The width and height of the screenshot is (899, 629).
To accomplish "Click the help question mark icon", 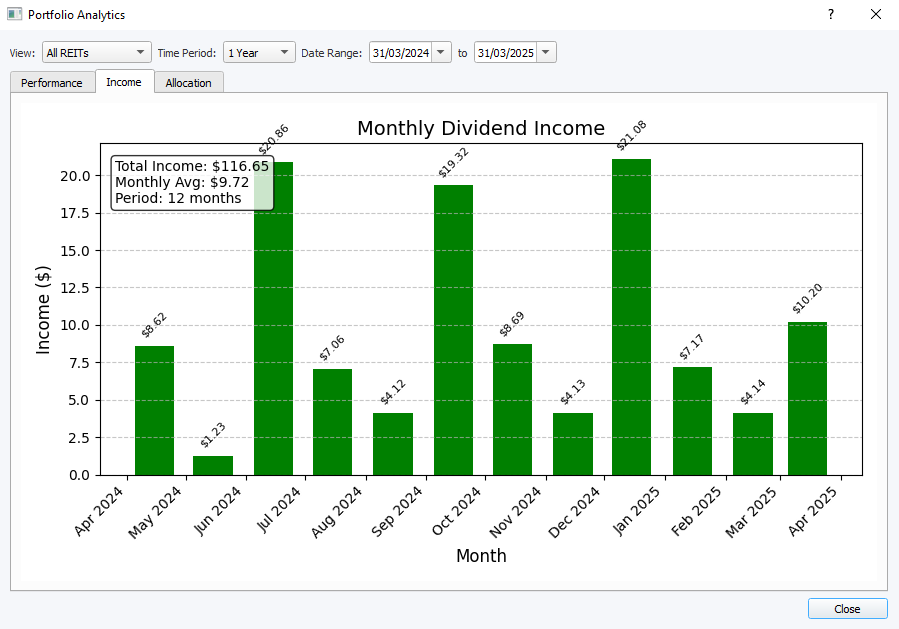I will tap(829, 14).
